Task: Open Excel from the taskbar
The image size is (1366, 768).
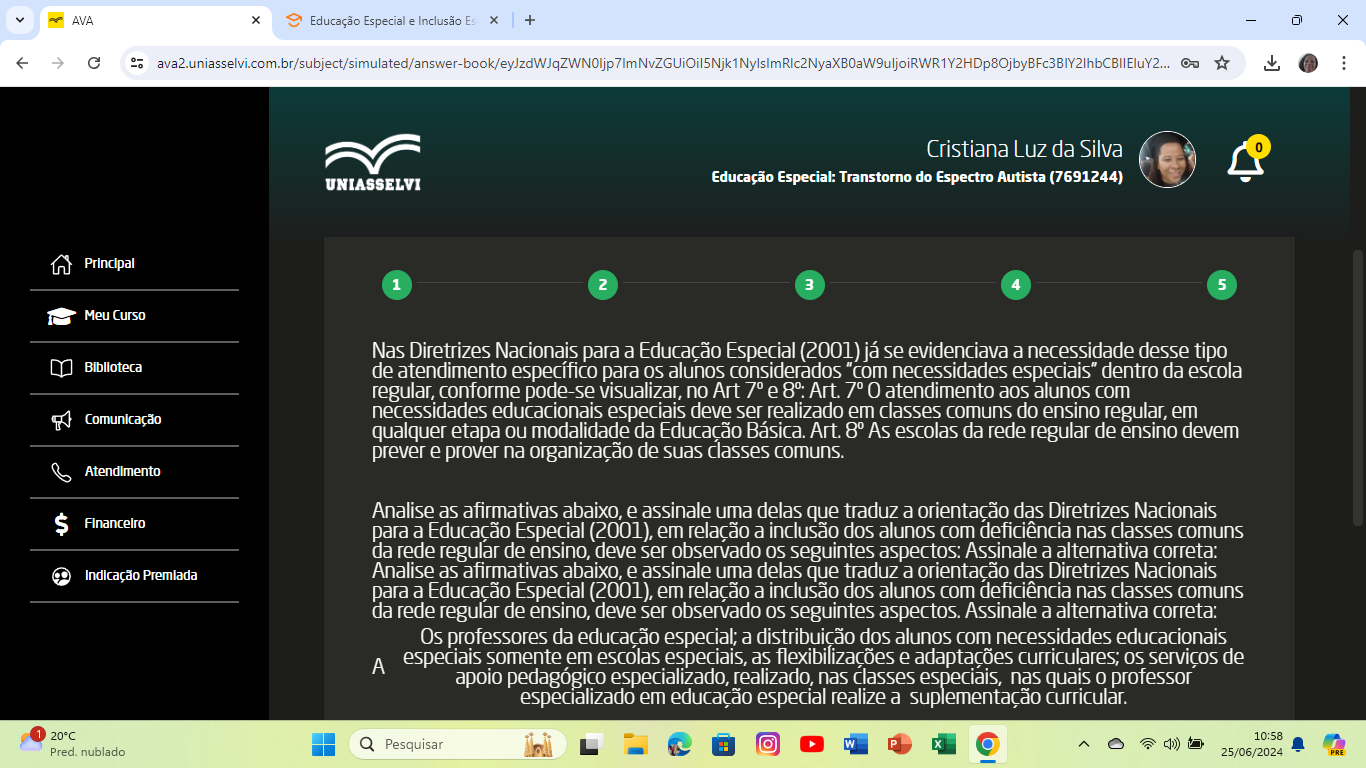Action: point(942,744)
